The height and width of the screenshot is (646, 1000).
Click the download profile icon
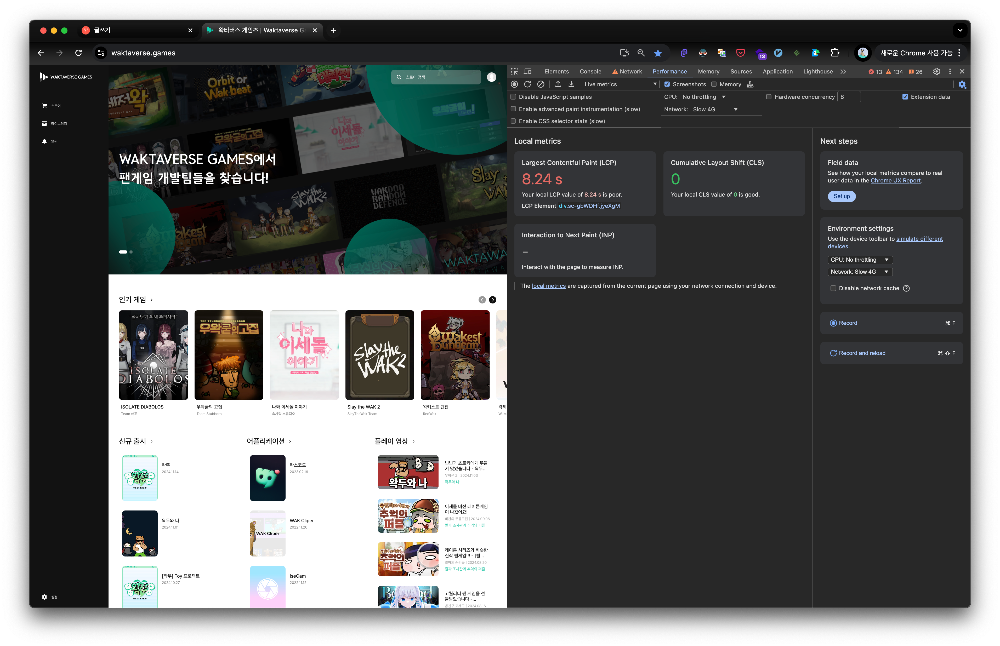(571, 84)
